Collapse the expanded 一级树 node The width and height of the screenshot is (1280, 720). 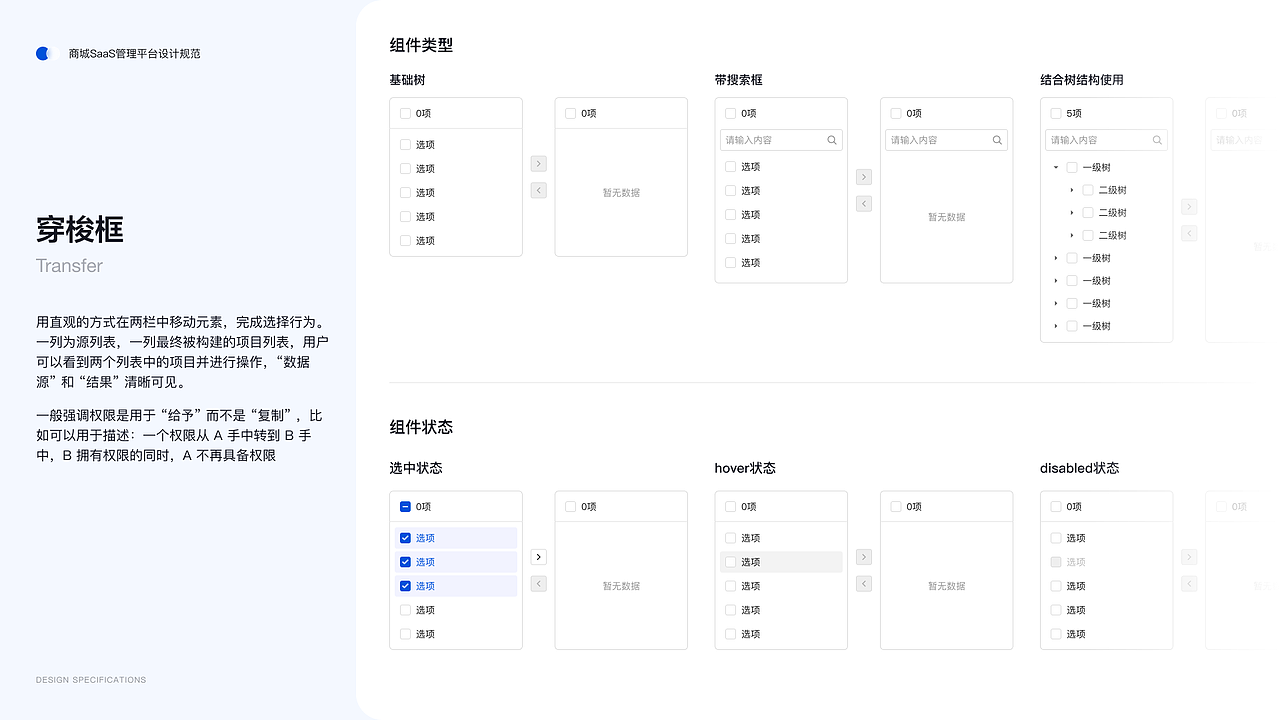coord(1056,168)
